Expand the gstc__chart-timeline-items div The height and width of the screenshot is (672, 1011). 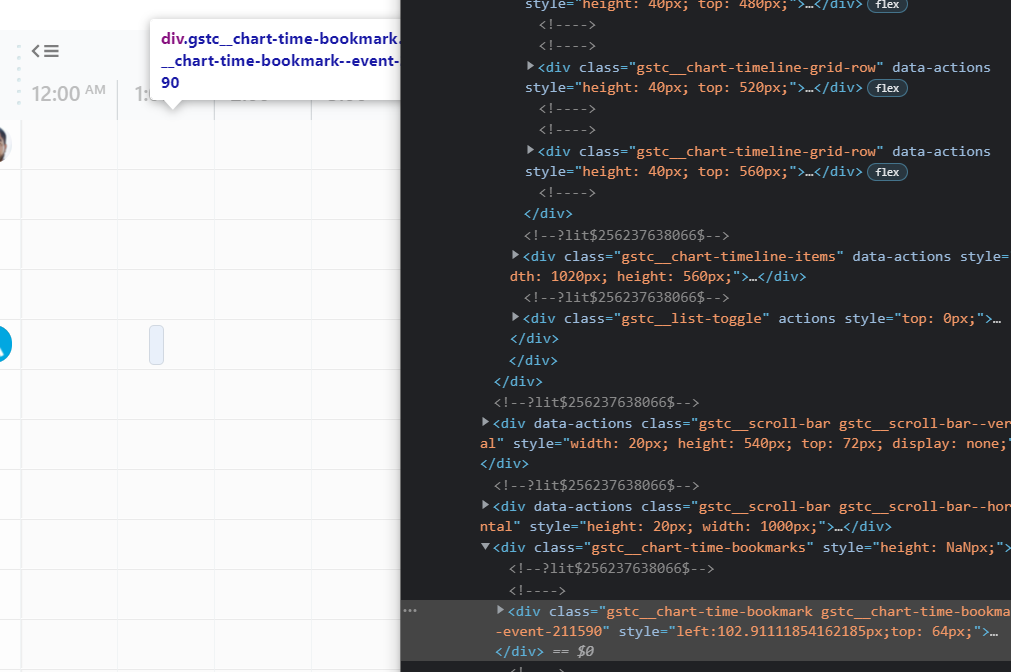tap(515, 255)
